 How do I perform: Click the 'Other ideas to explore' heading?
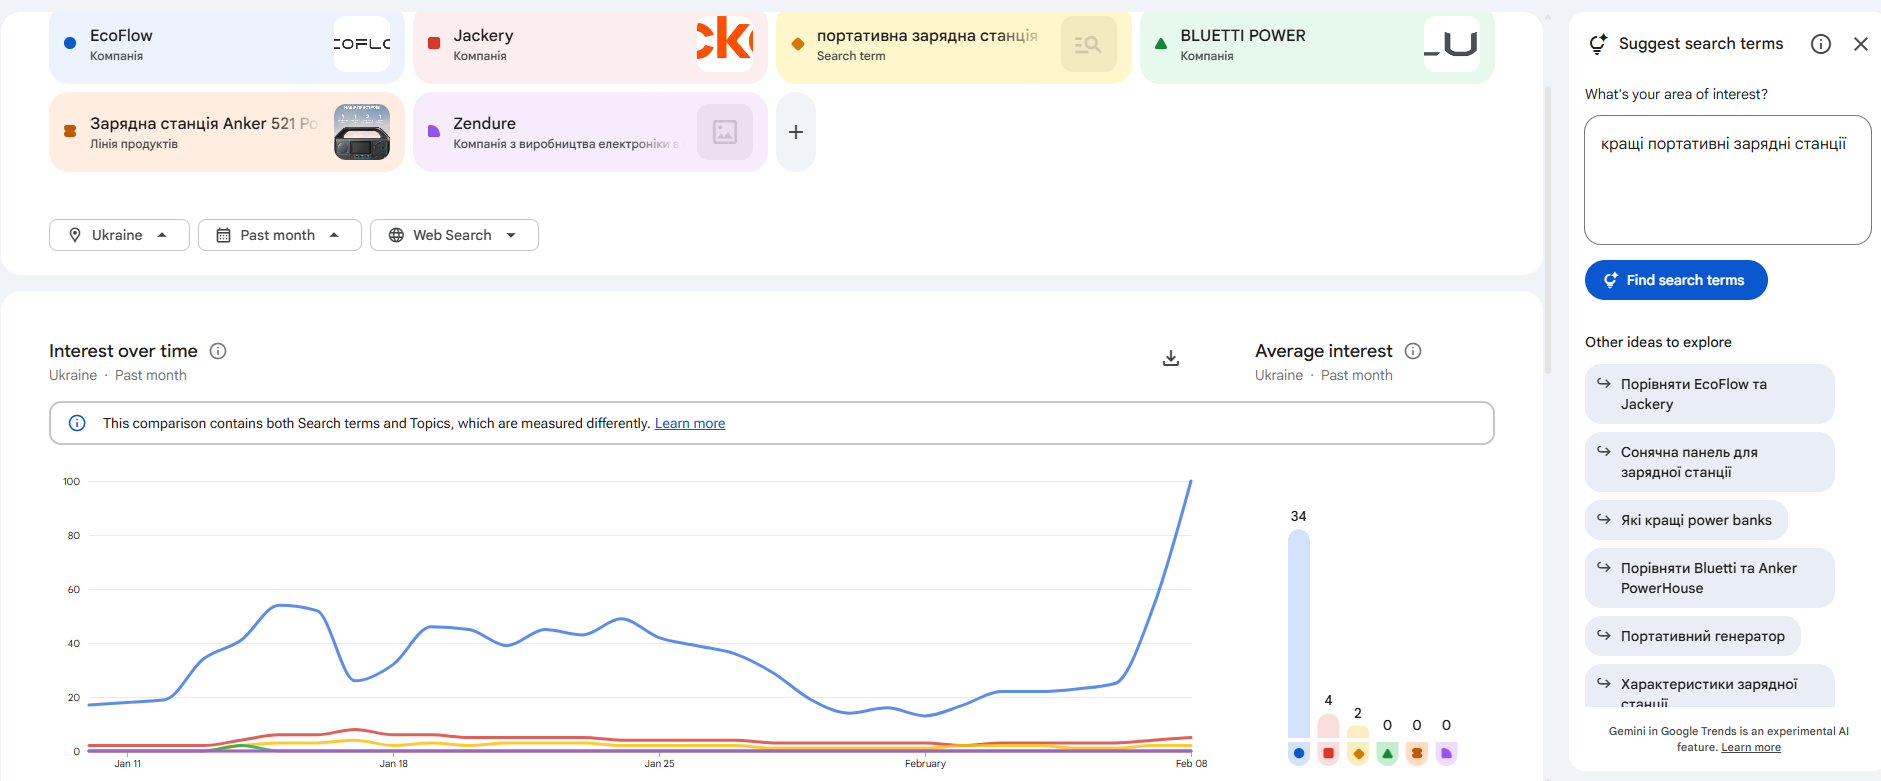click(x=1658, y=342)
